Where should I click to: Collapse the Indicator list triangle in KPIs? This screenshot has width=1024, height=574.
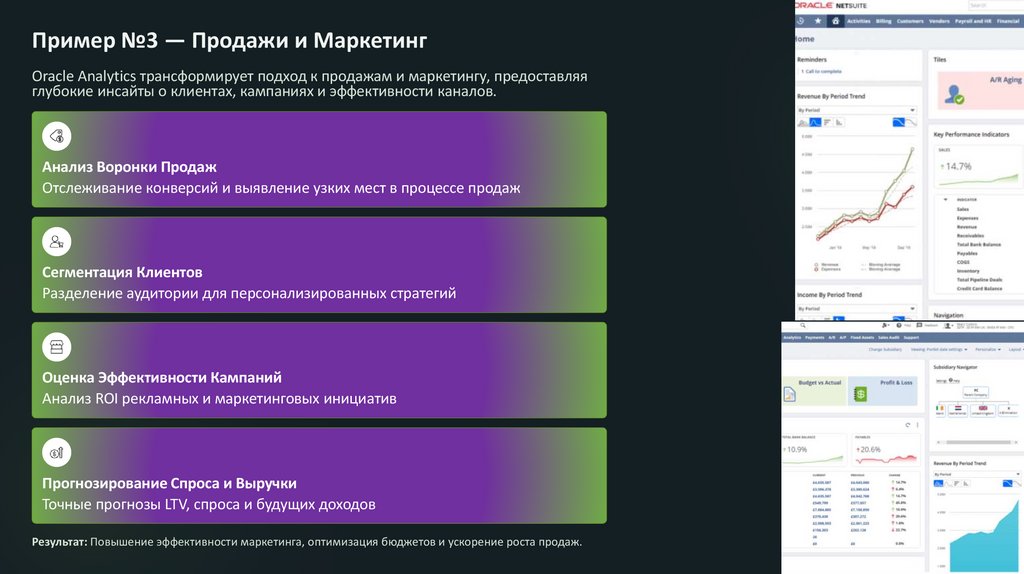945,199
